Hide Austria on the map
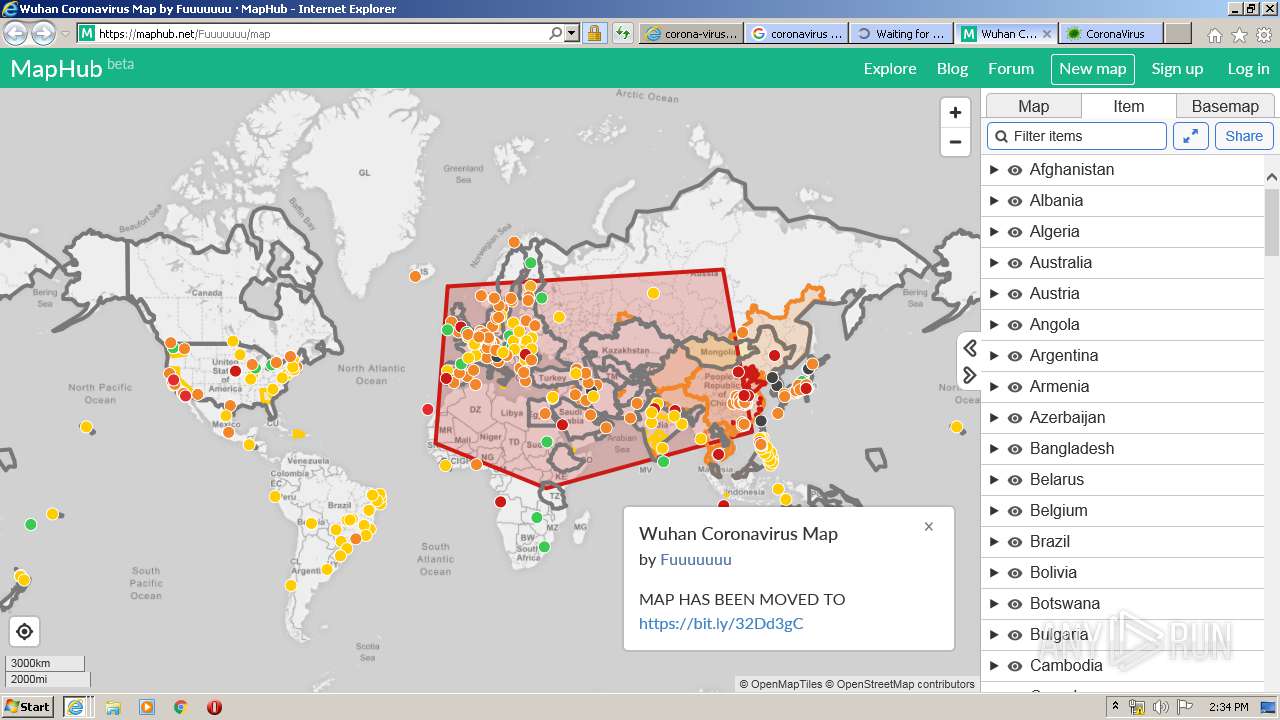This screenshot has height=720, width=1280. pos(1015,294)
